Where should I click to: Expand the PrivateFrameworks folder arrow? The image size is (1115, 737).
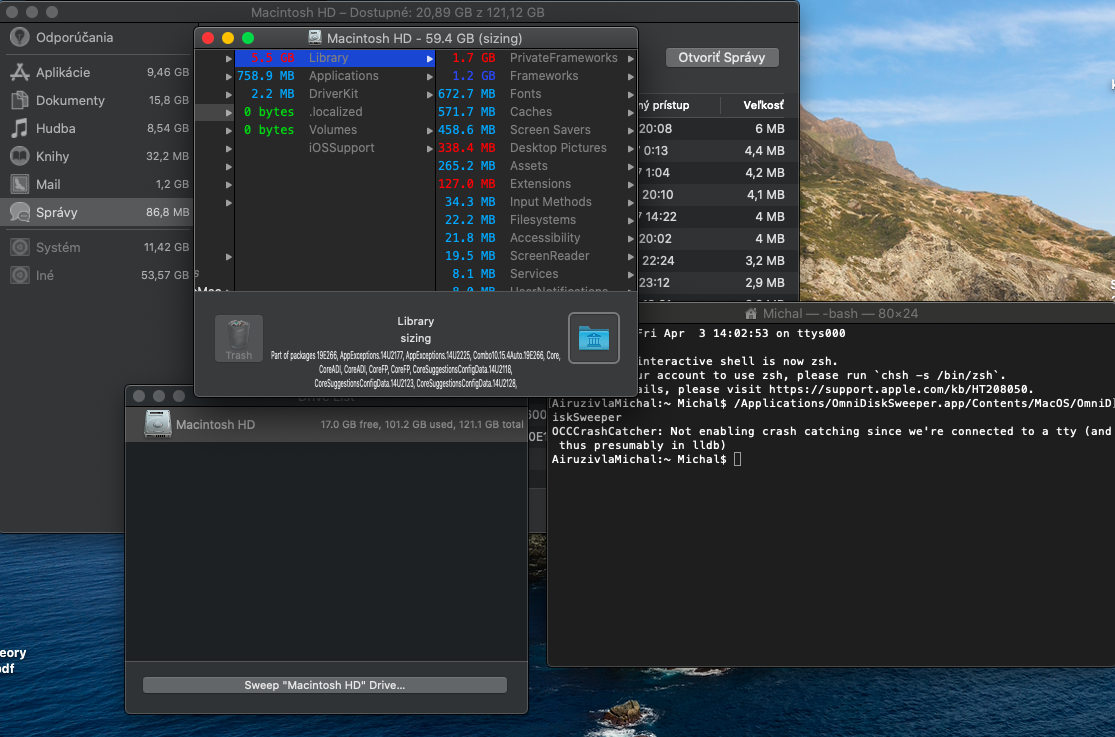coord(631,58)
